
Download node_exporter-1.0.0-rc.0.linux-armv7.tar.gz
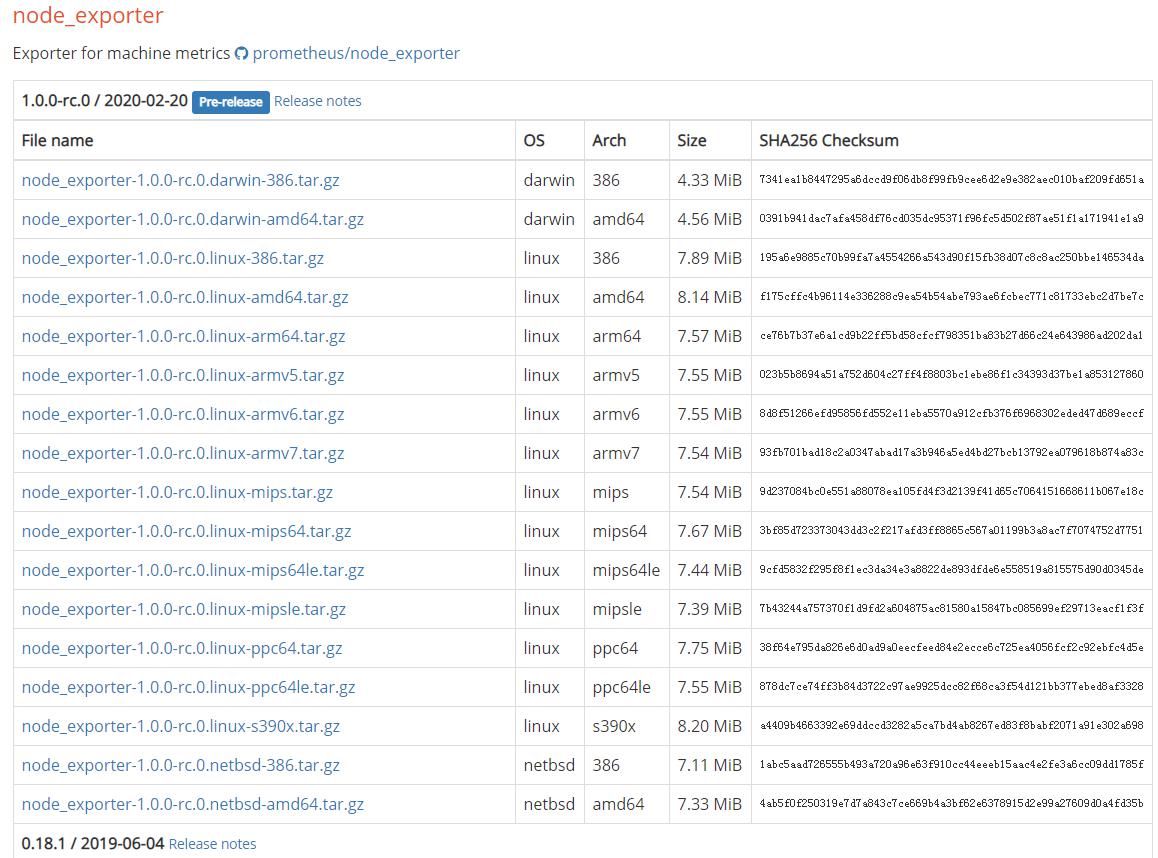coord(182,453)
